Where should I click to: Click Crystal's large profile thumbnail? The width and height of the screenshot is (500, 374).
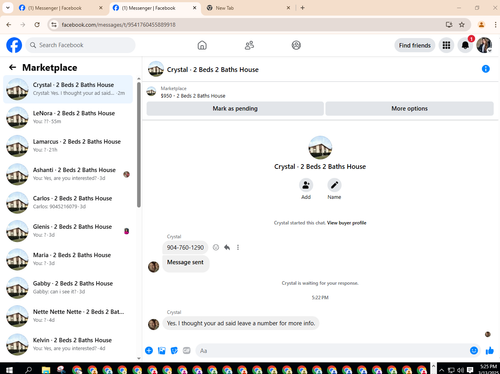coord(320,147)
